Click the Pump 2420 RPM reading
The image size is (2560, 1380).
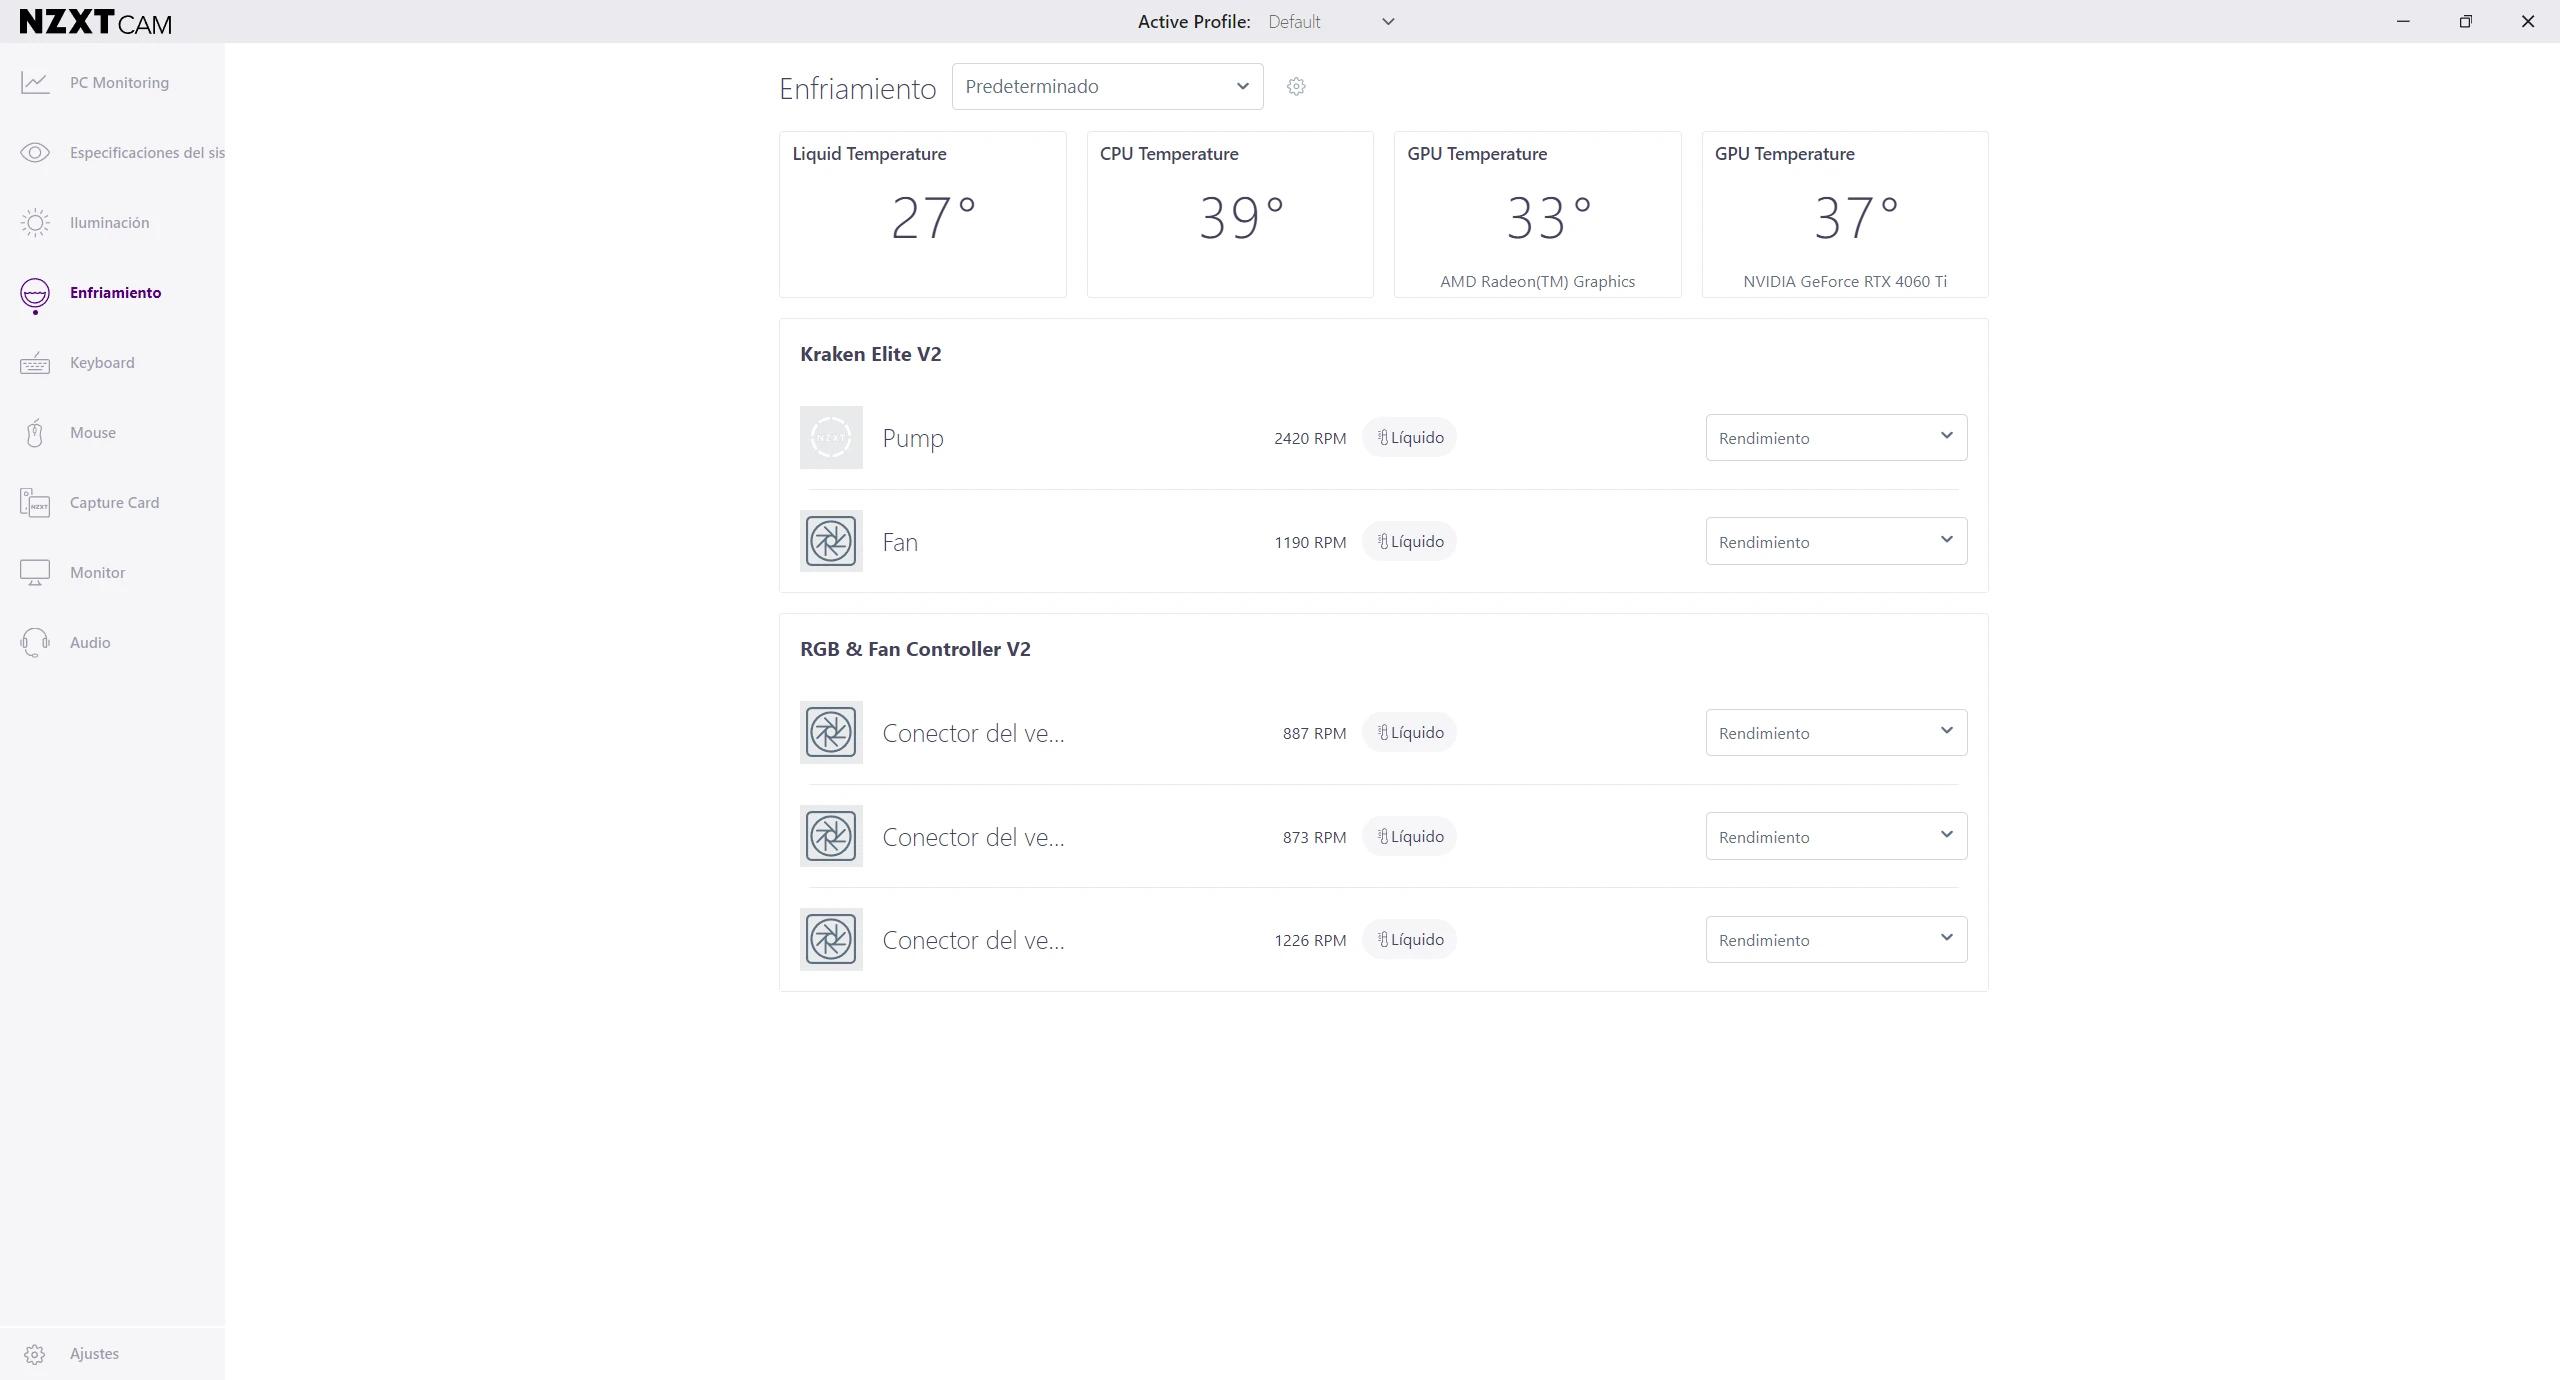(x=1310, y=439)
